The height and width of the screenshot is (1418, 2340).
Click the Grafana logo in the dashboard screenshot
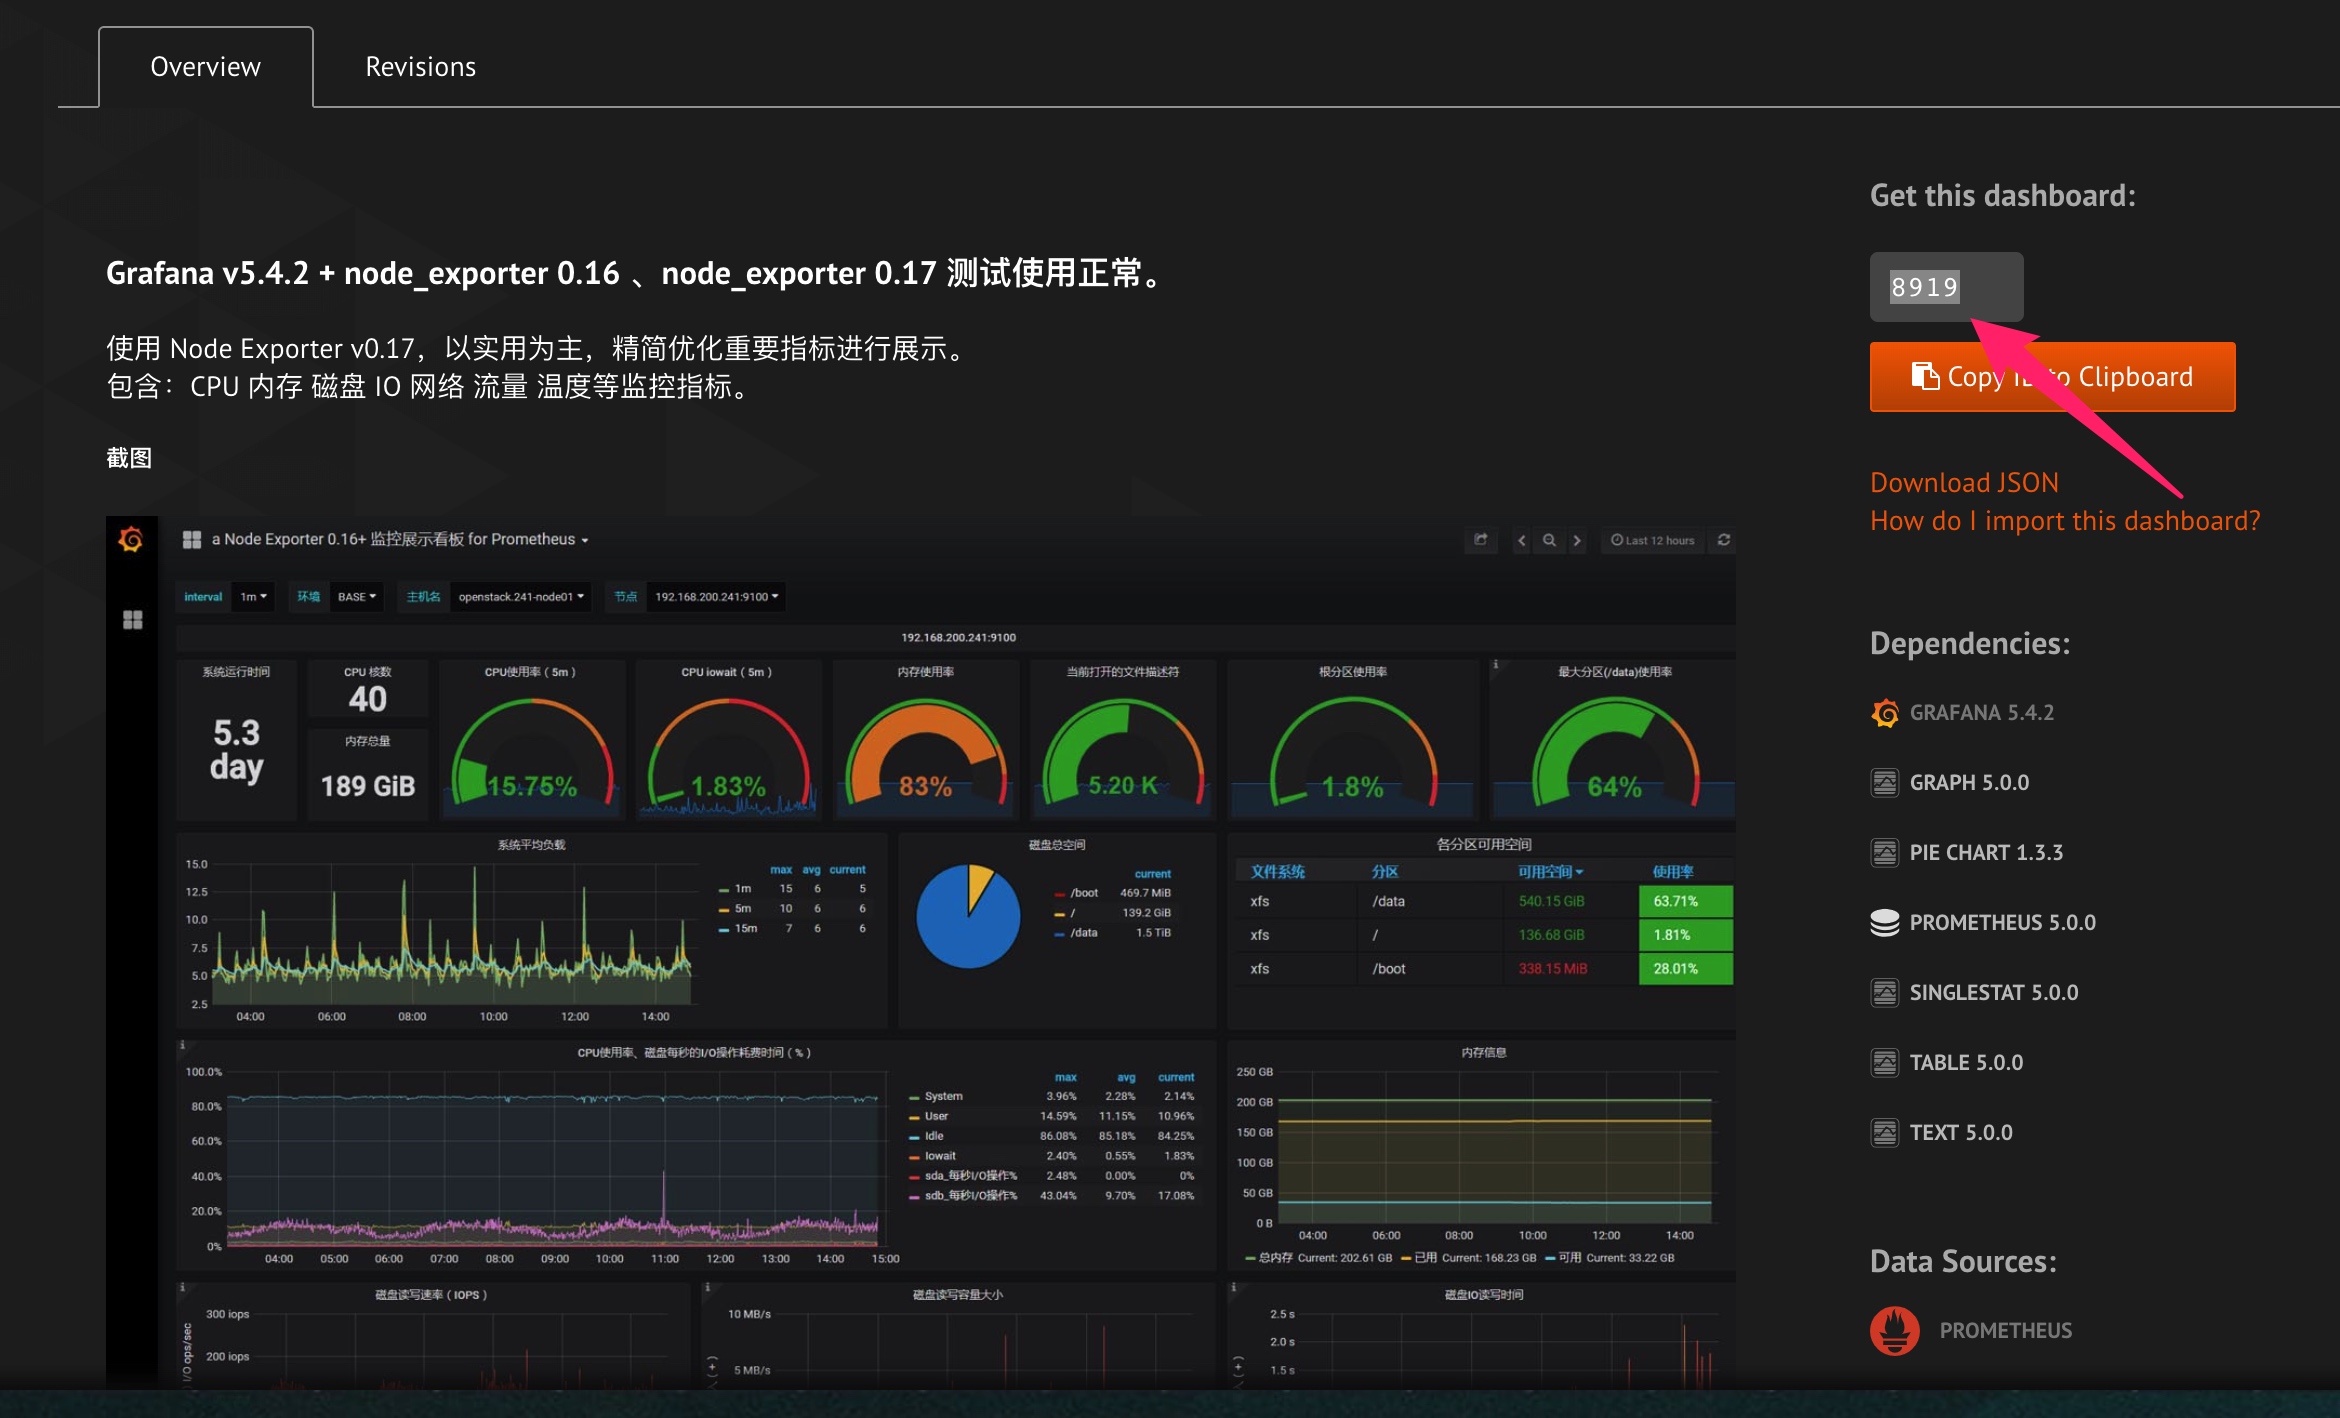coord(131,540)
